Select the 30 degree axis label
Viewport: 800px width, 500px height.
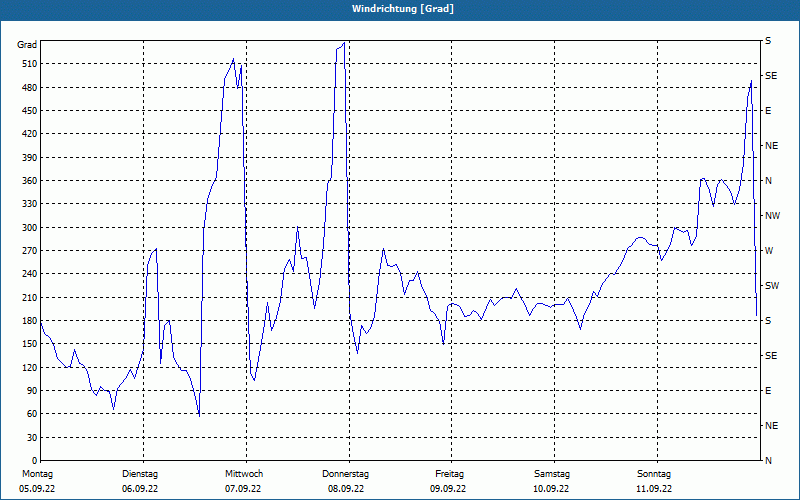point(33,437)
